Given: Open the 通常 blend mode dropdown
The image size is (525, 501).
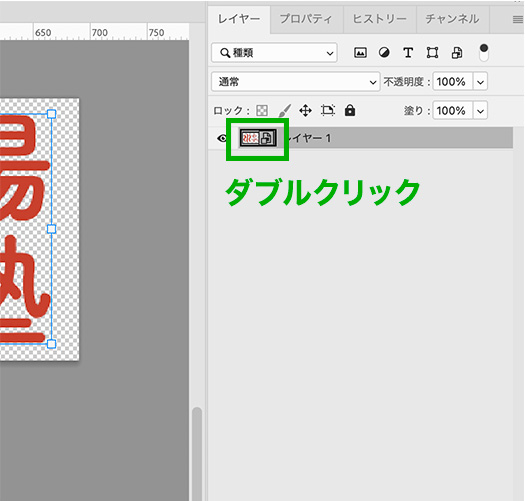Looking at the screenshot, I should click(296, 81).
